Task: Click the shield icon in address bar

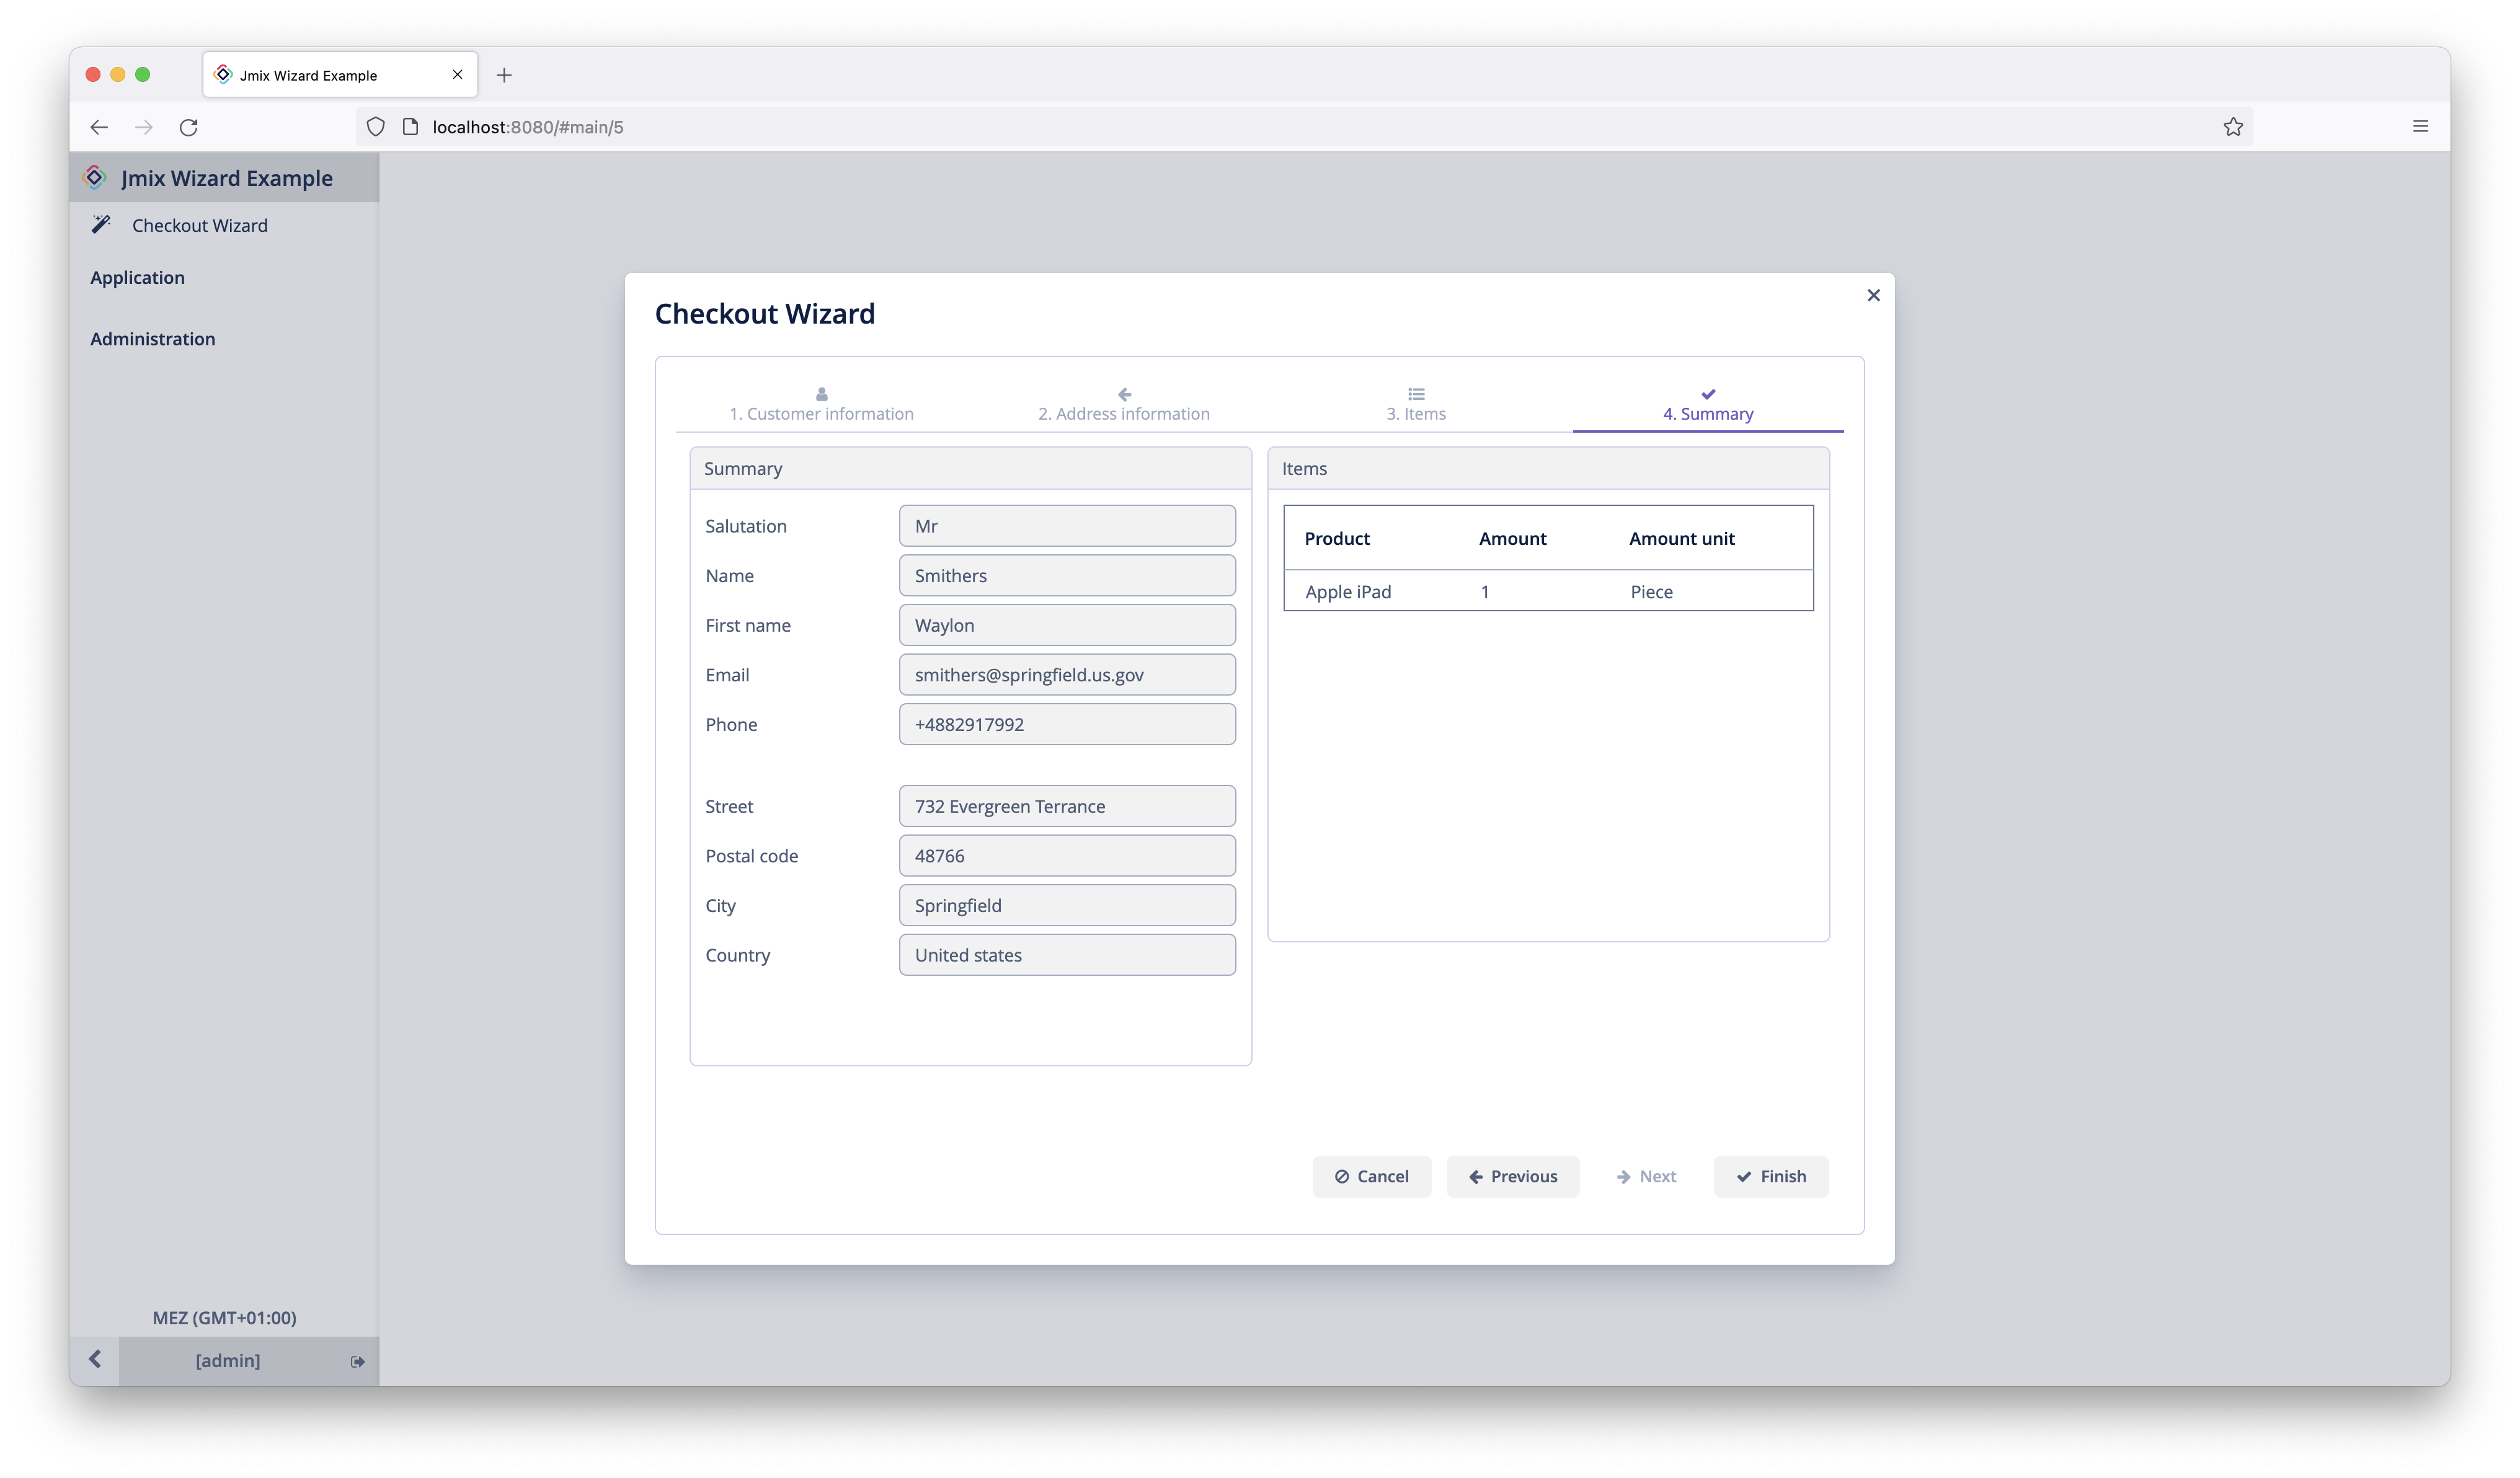Action: pyautogui.click(x=375, y=127)
